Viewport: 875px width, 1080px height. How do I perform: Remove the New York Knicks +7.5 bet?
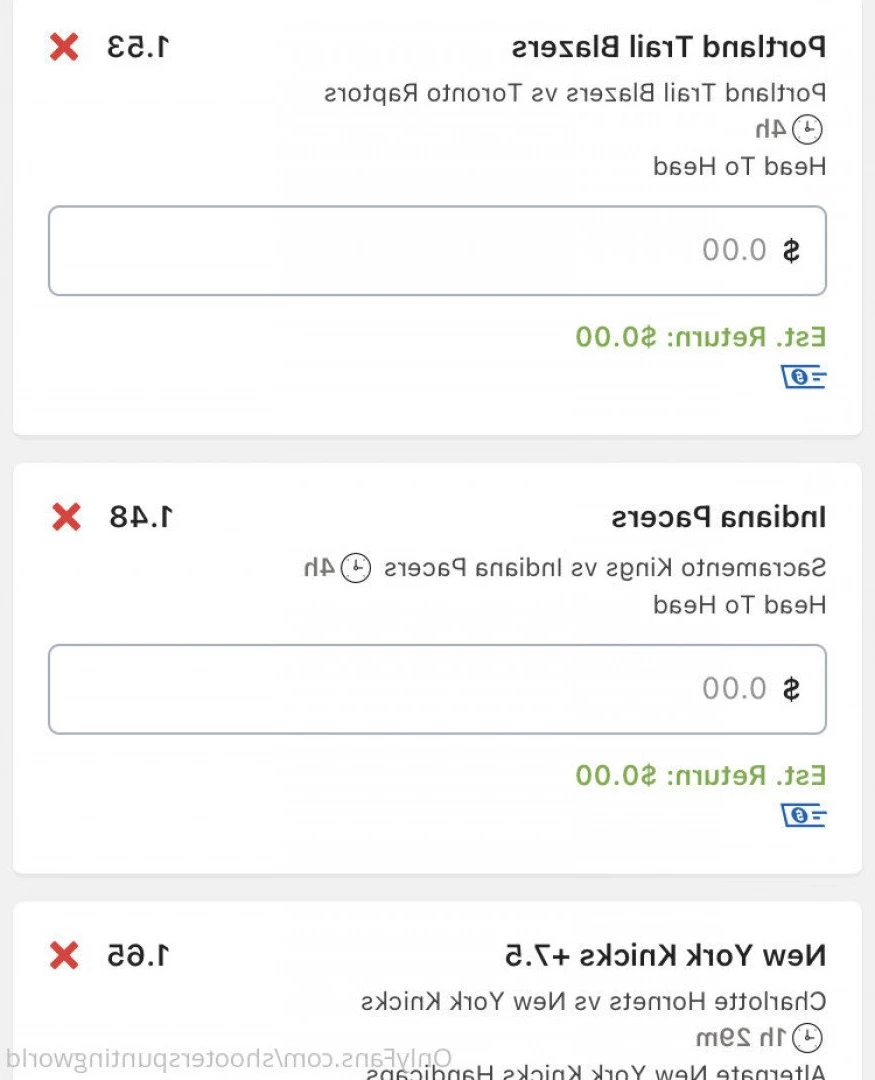pos(64,956)
